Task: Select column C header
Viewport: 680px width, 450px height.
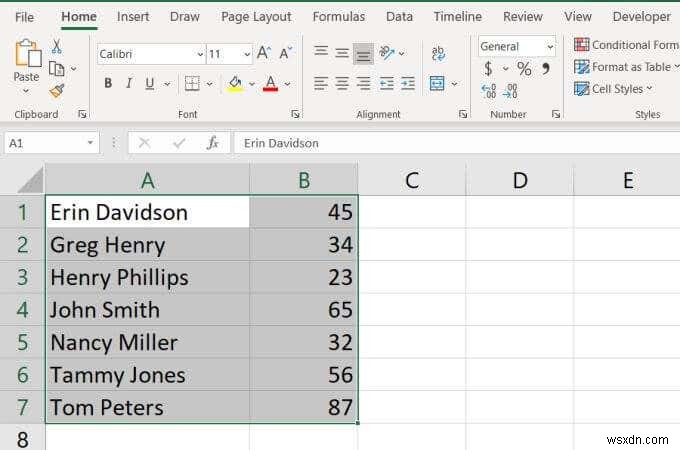Action: [412, 180]
